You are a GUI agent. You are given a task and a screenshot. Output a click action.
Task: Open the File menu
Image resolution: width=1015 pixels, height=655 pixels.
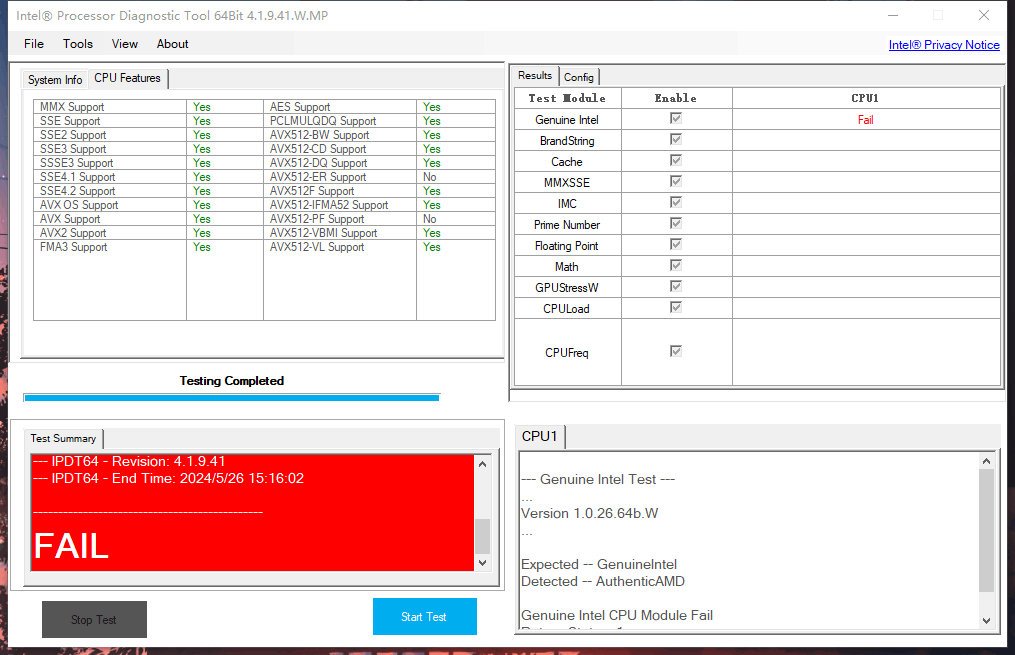(33, 44)
